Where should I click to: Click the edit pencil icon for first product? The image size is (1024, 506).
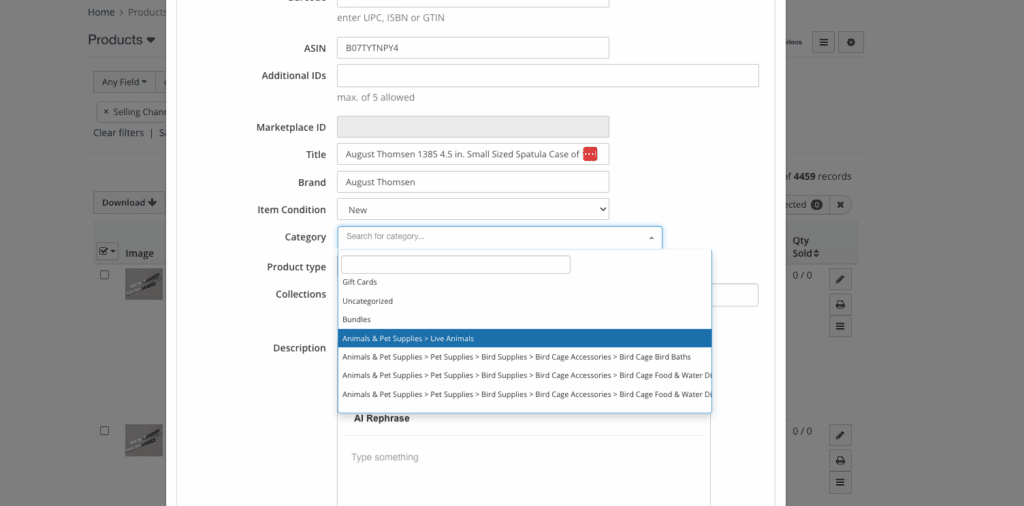pos(841,279)
